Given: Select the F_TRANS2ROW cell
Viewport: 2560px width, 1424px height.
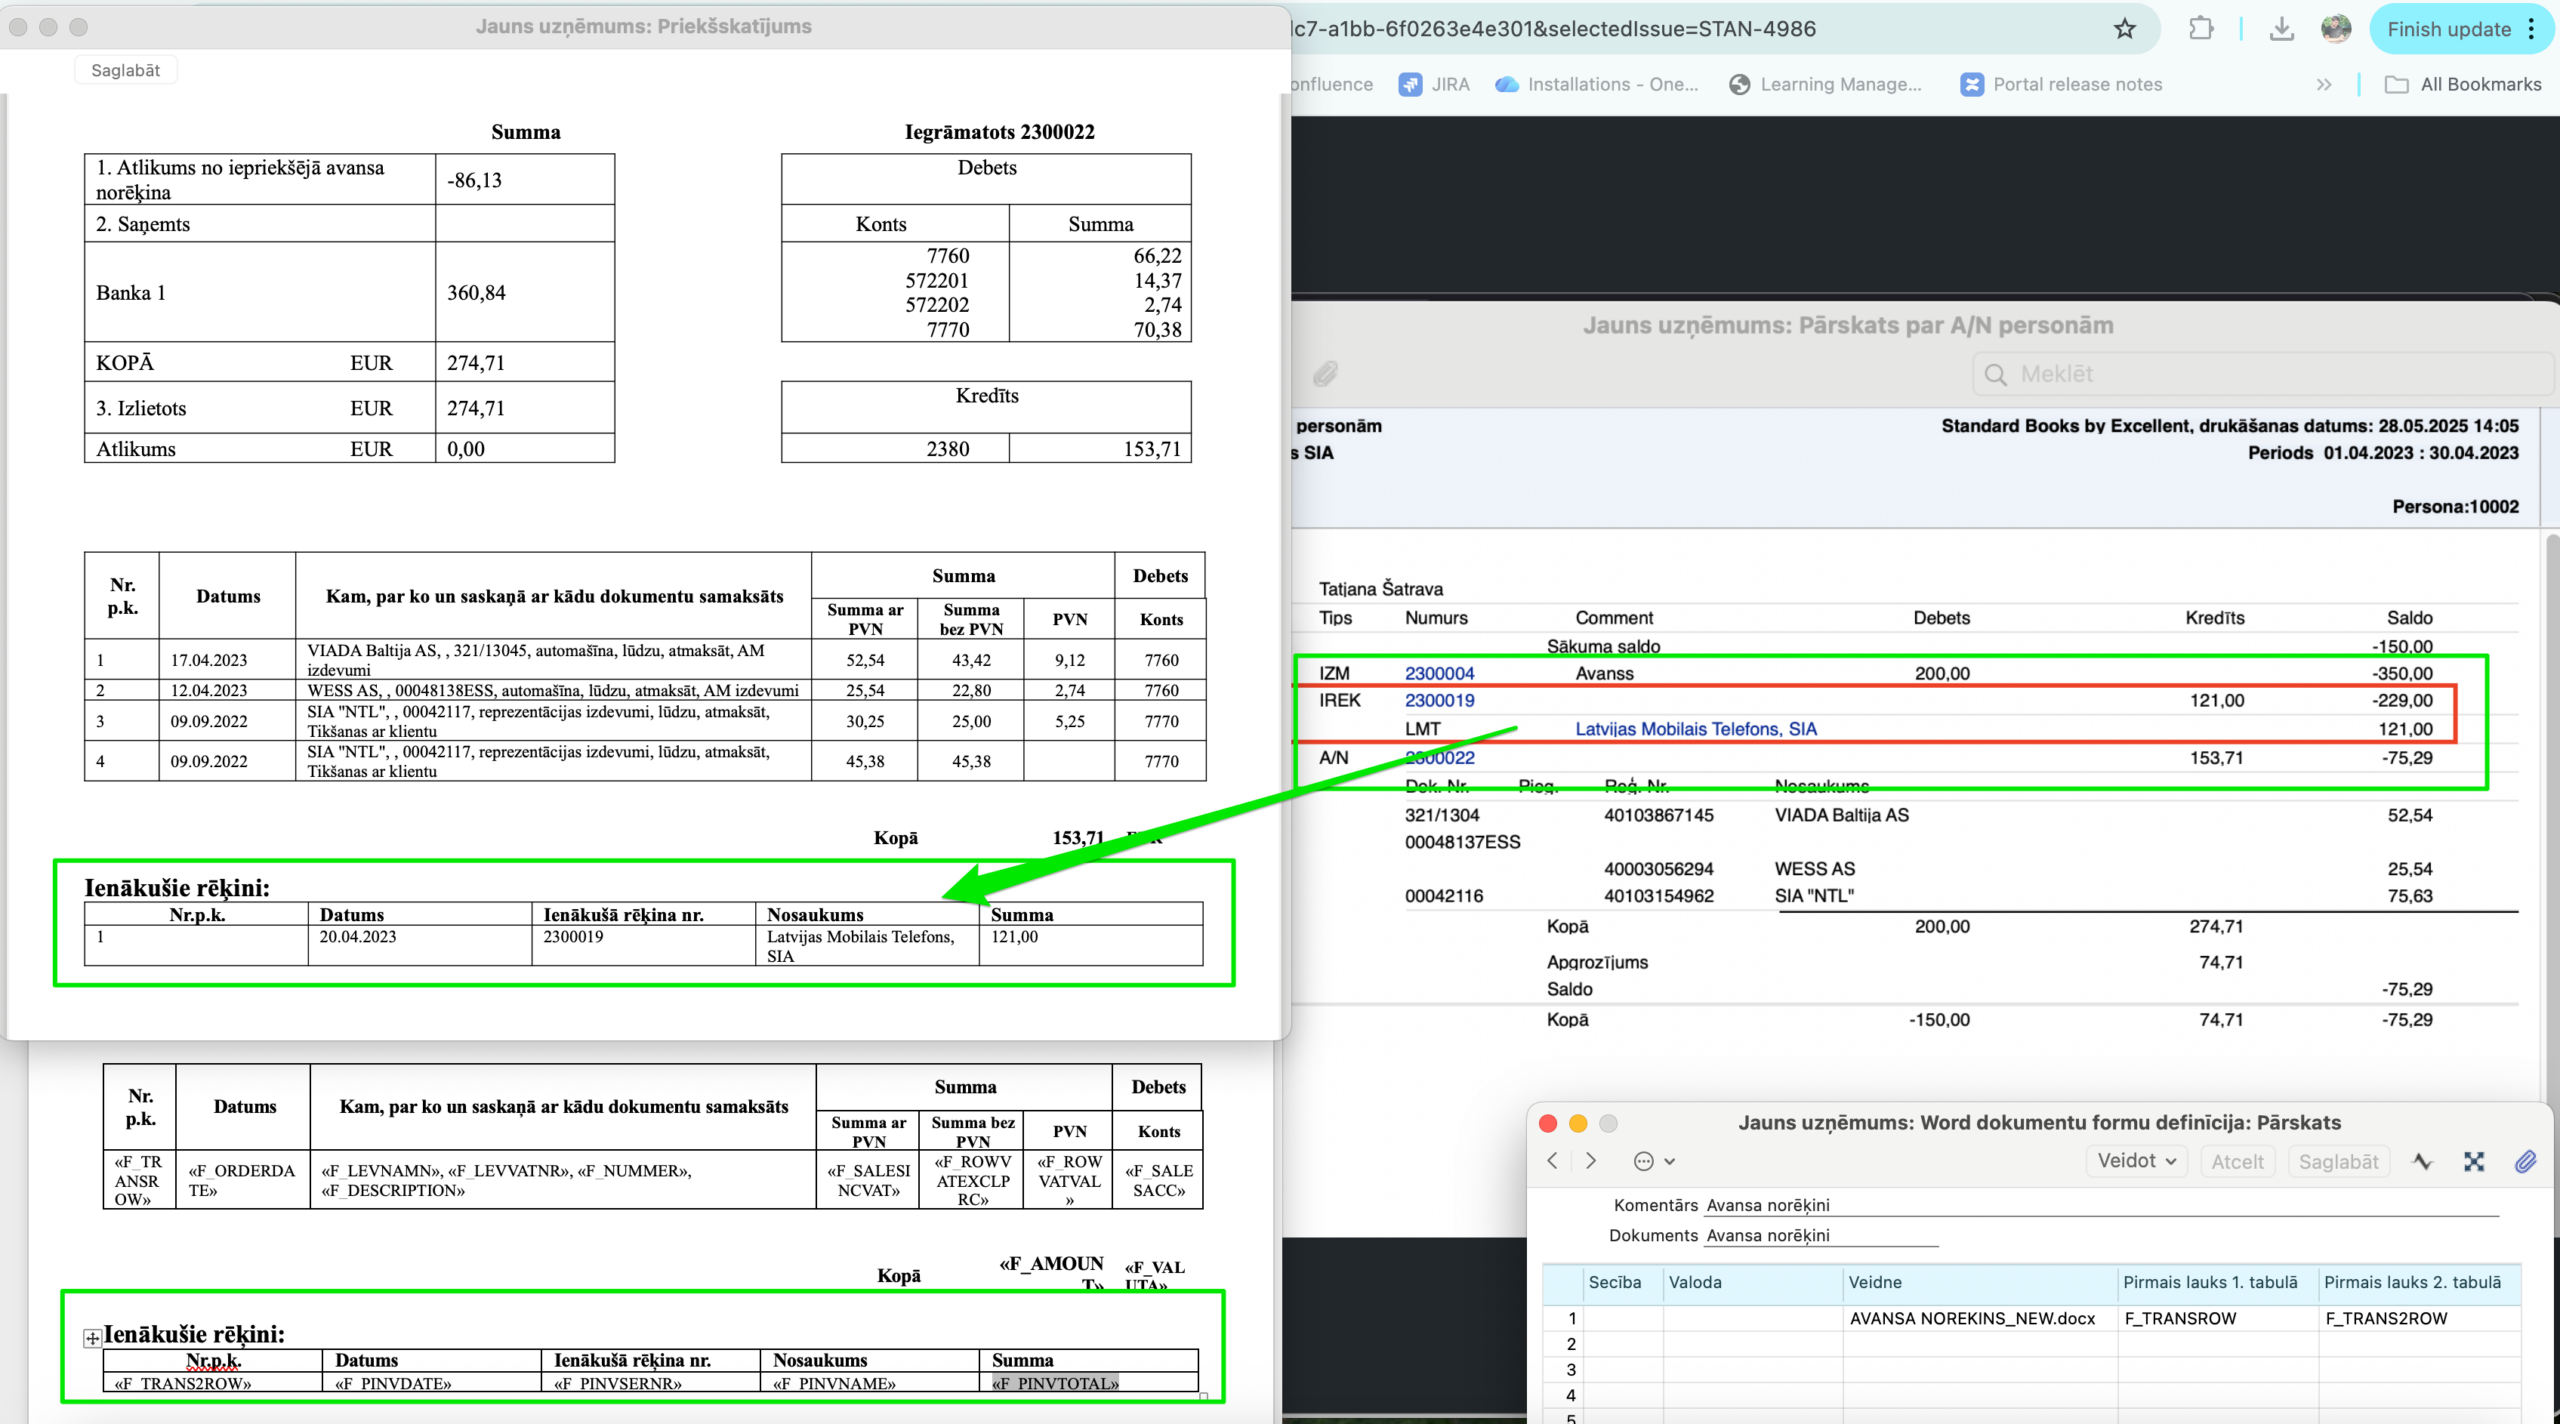Looking at the screenshot, I should coord(2419,1319).
